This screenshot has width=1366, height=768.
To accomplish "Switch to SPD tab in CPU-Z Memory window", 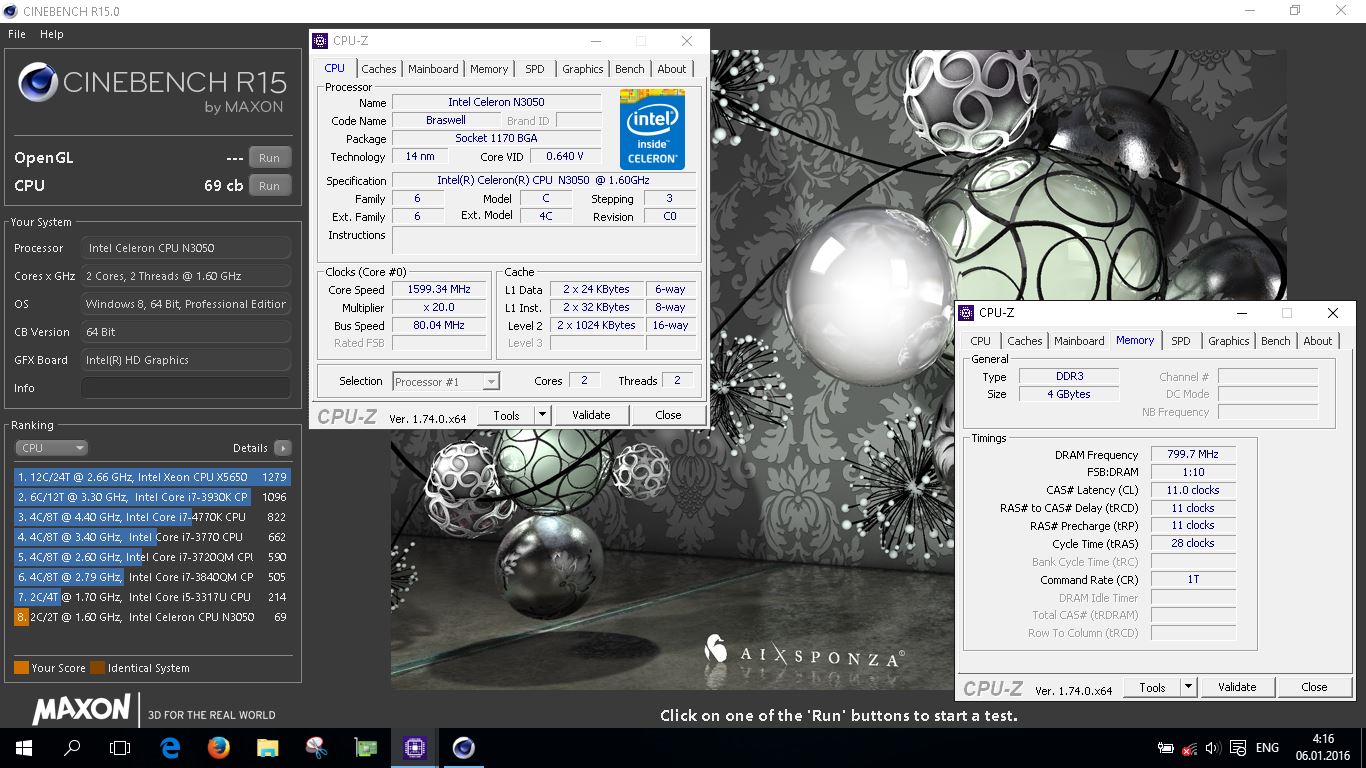I will click(x=1181, y=341).
